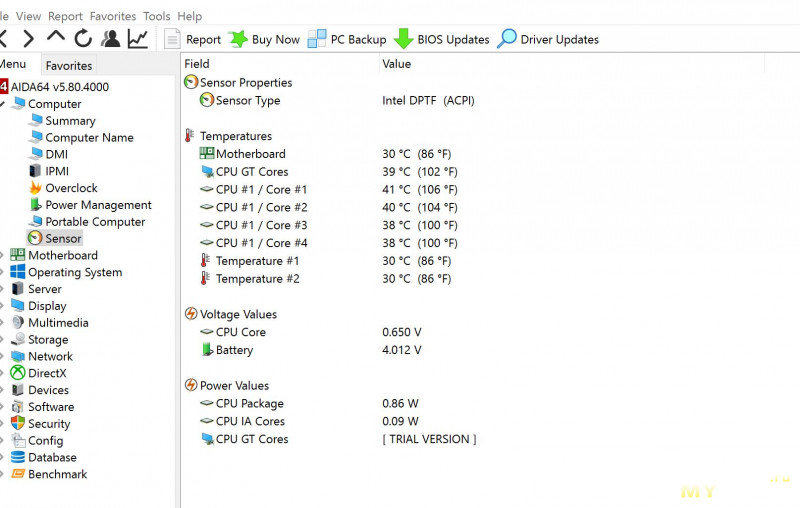Click the Driver Updates magnifier icon
Viewport: 800px width, 508px height.
tap(507, 39)
